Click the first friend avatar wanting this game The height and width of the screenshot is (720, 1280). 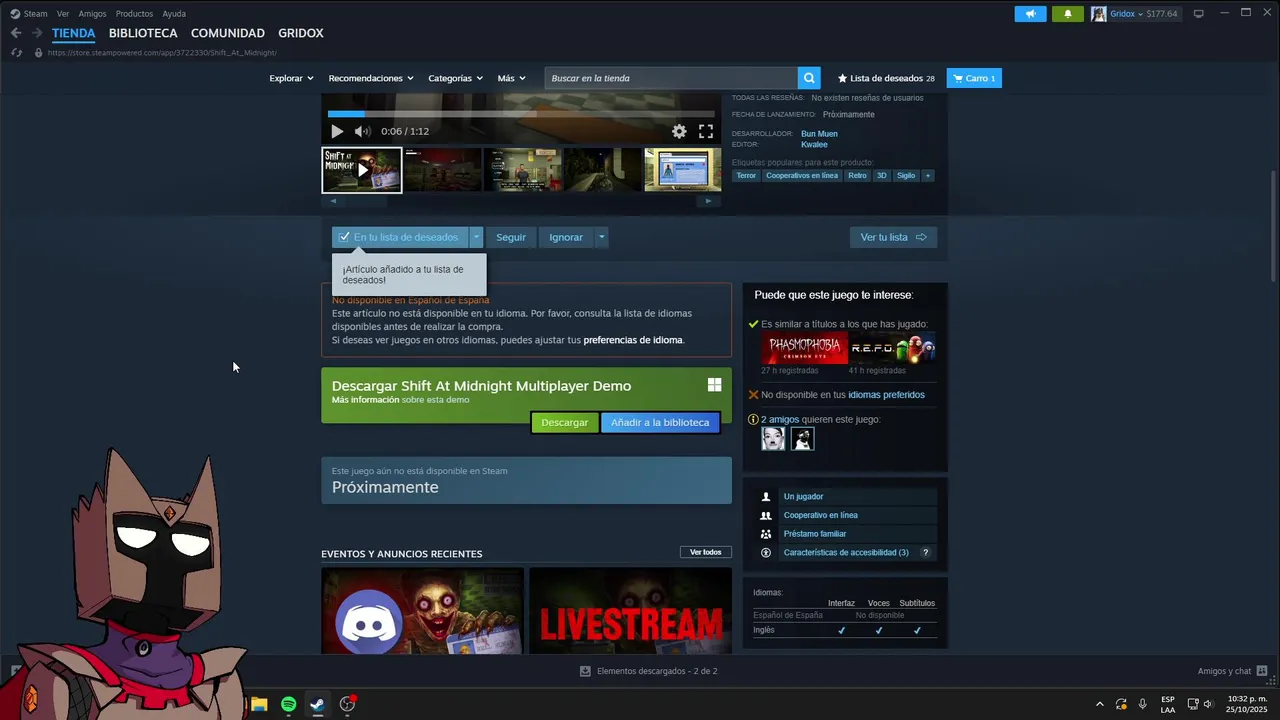pos(773,438)
